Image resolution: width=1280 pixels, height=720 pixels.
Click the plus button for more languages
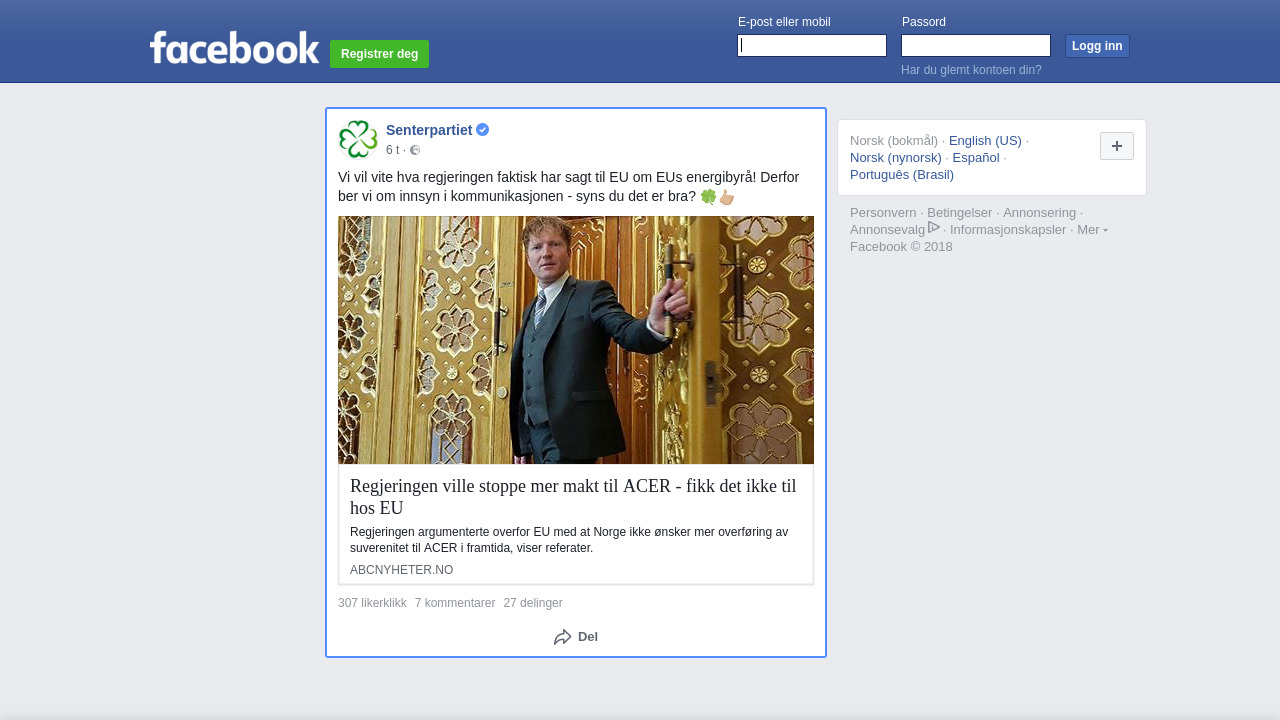point(1117,146)
